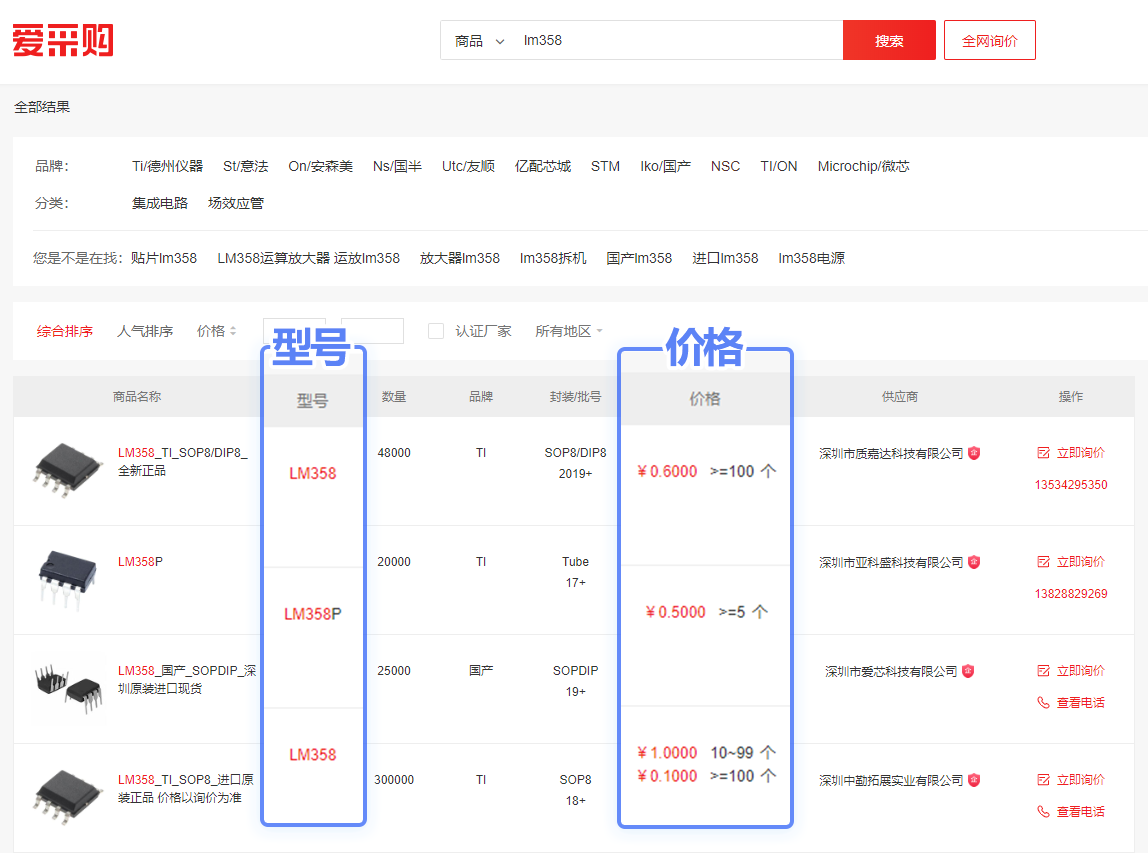
Task: Select the 人气排序 sort tab
Action: tap(145, 331)
